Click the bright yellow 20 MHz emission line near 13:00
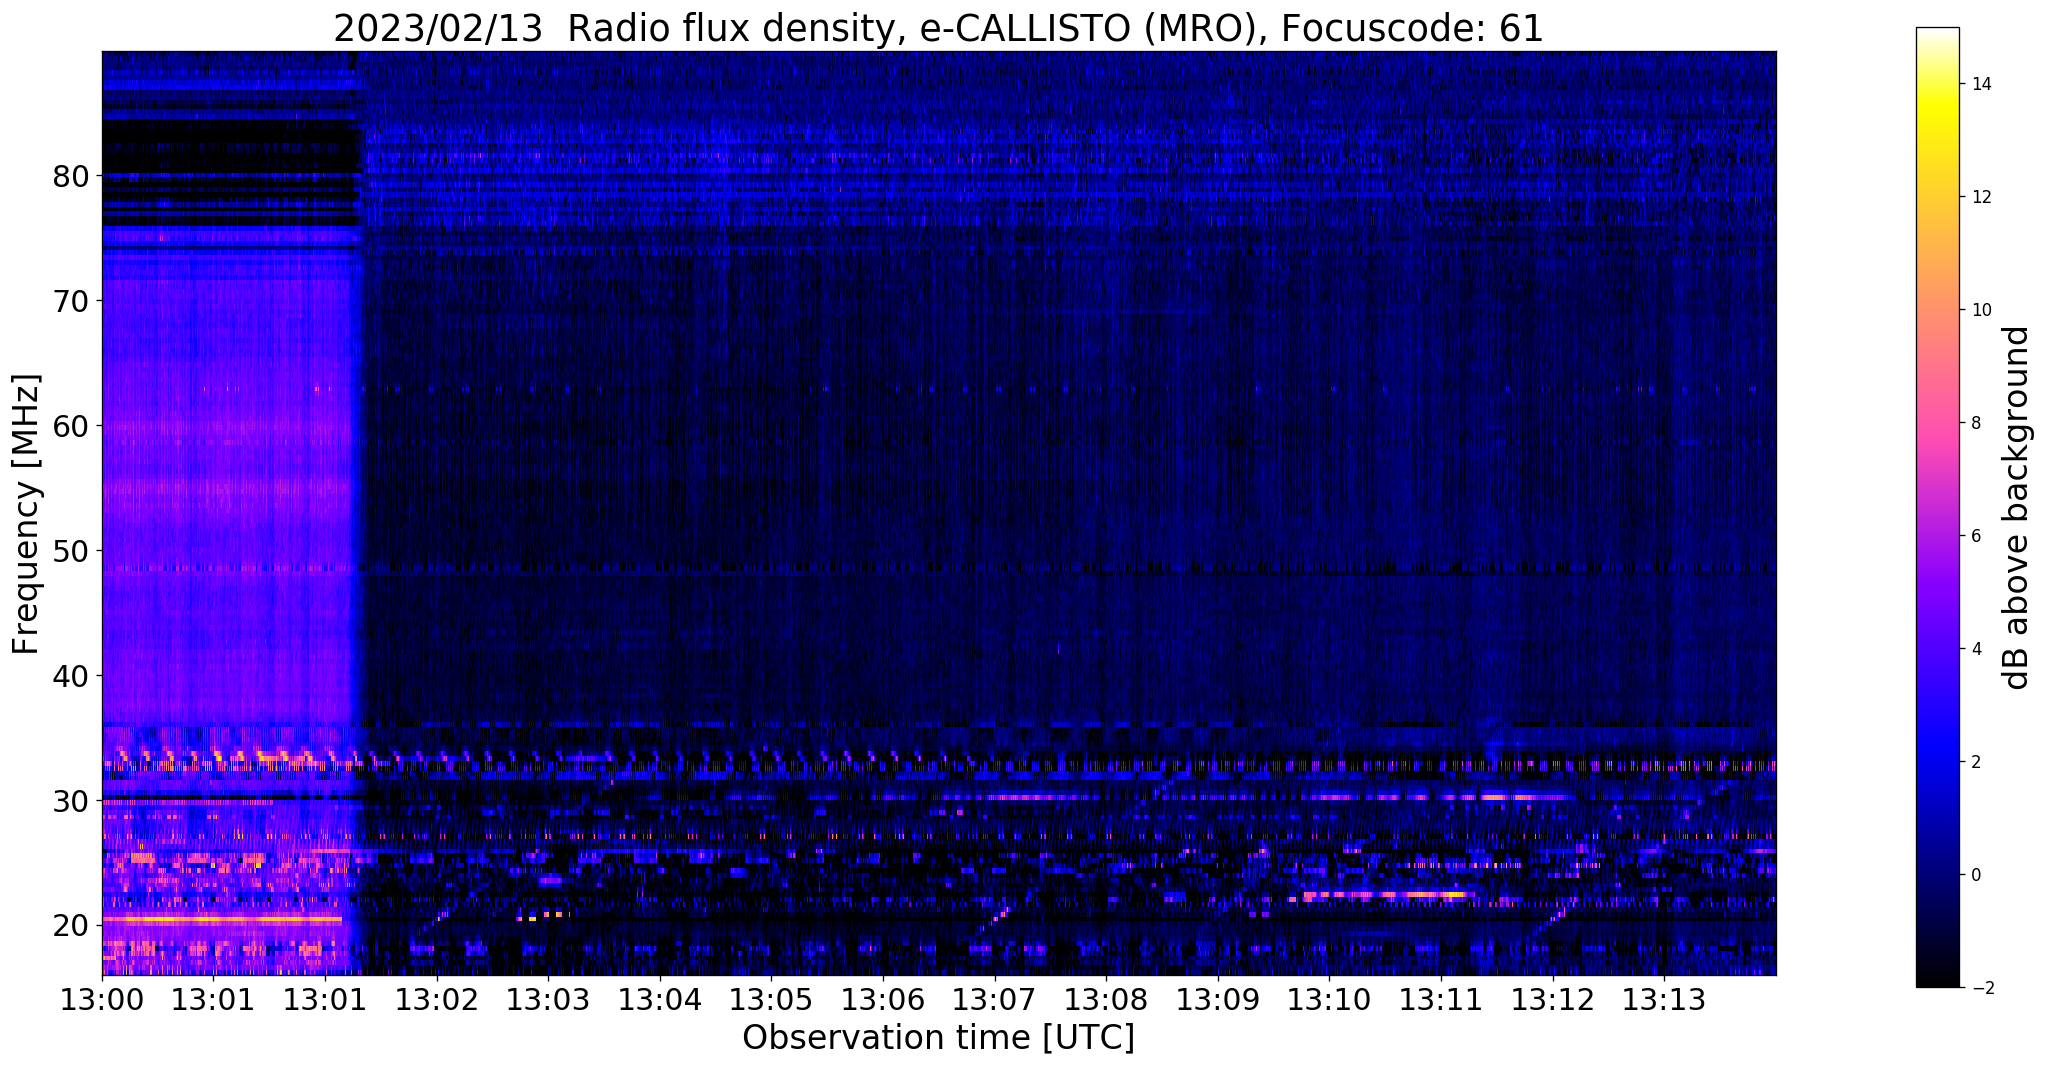Screen dimensions: 2047x1067 [x=222, y=918]
